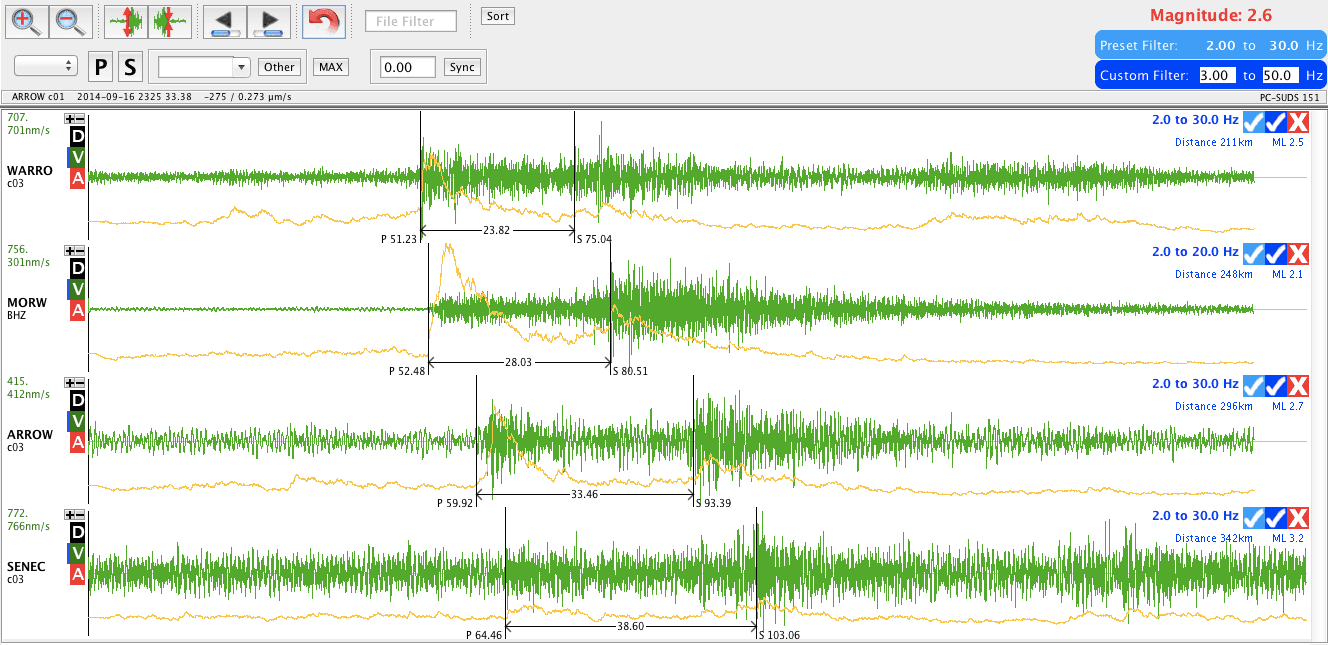Select velocity (V) mode on MORW trace

[77, 289]
